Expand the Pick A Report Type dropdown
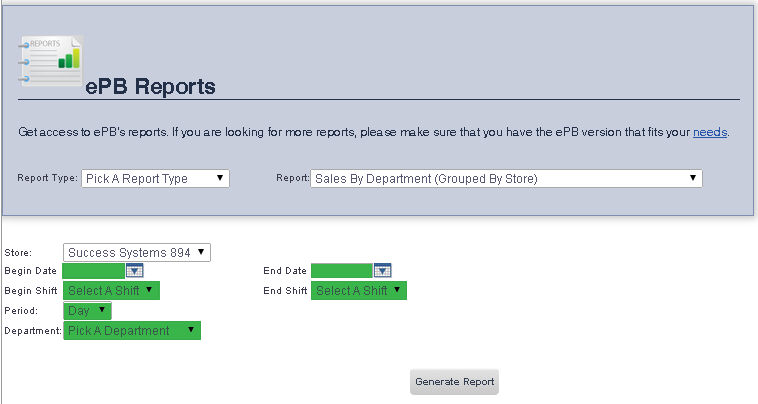 click(x=155, y=179)
